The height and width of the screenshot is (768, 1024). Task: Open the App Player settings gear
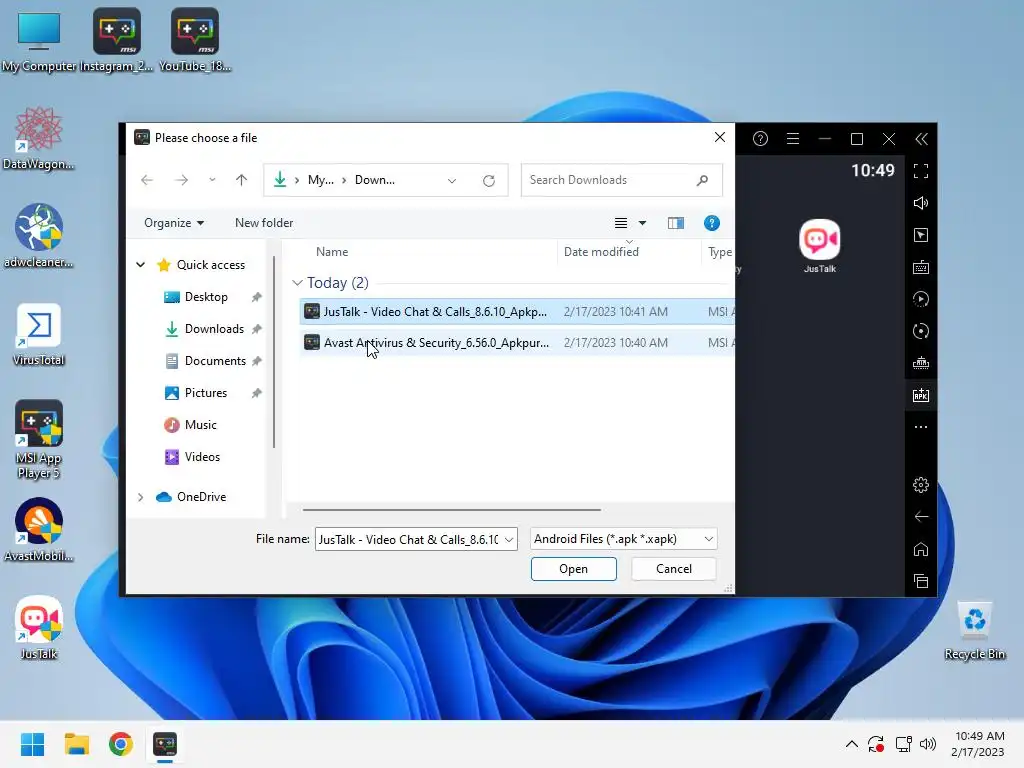pyautogui.click(x=921, y=485)
